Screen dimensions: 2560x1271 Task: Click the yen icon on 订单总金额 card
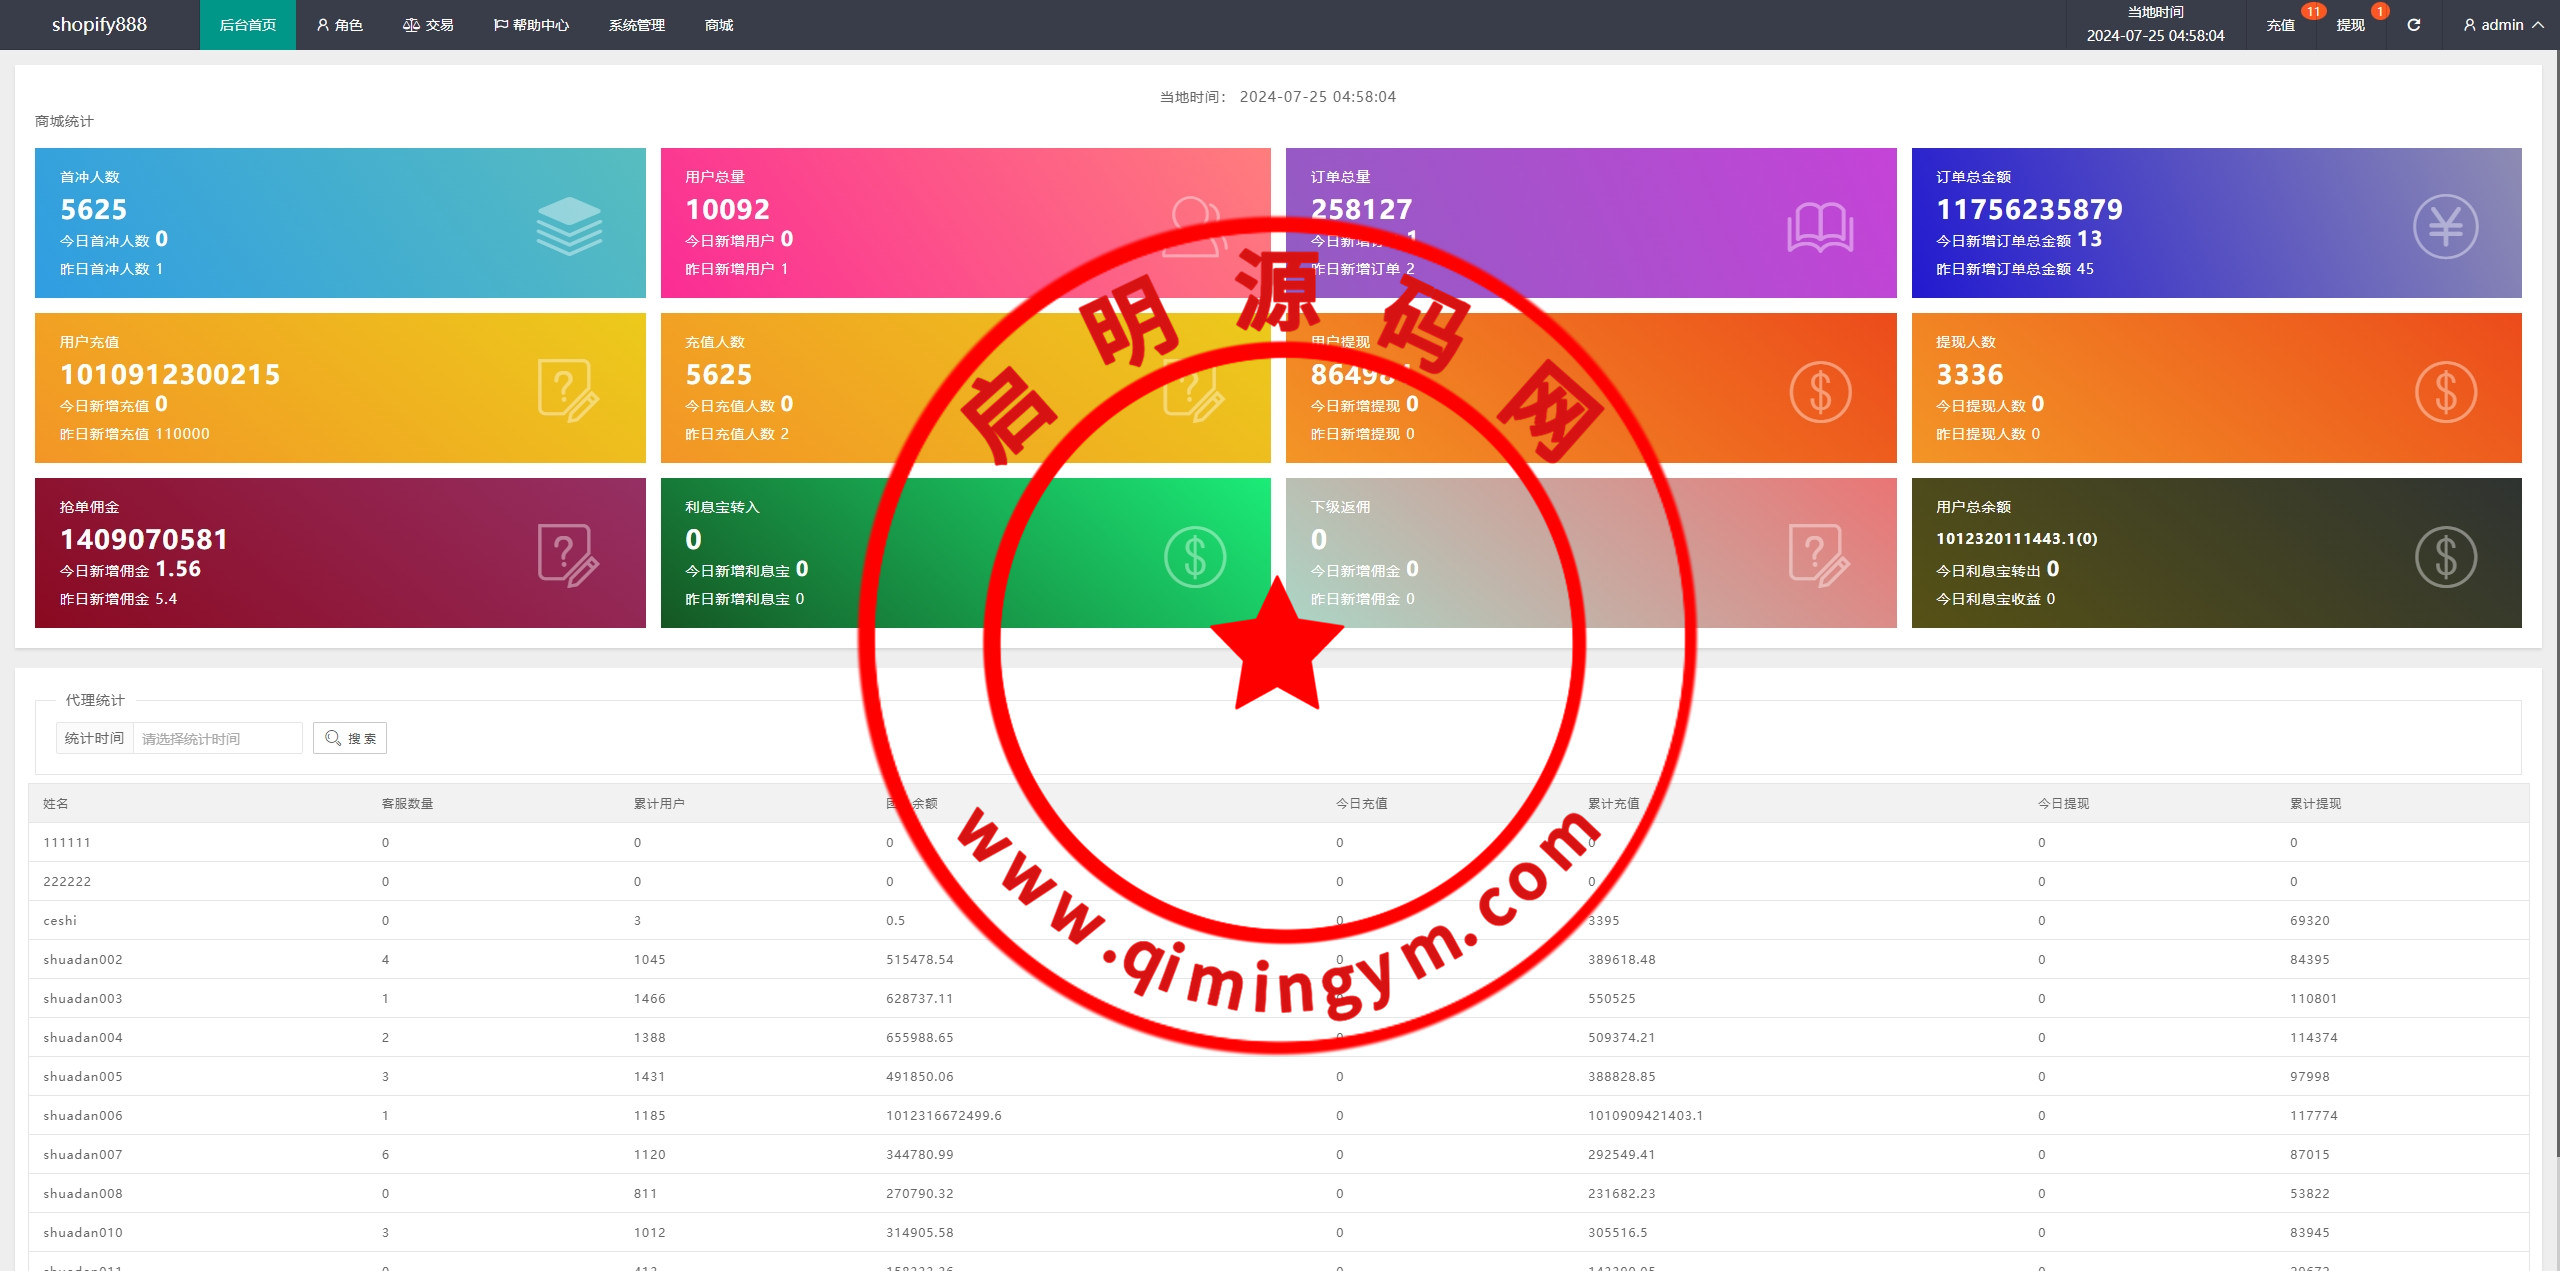click(2445, 227)
